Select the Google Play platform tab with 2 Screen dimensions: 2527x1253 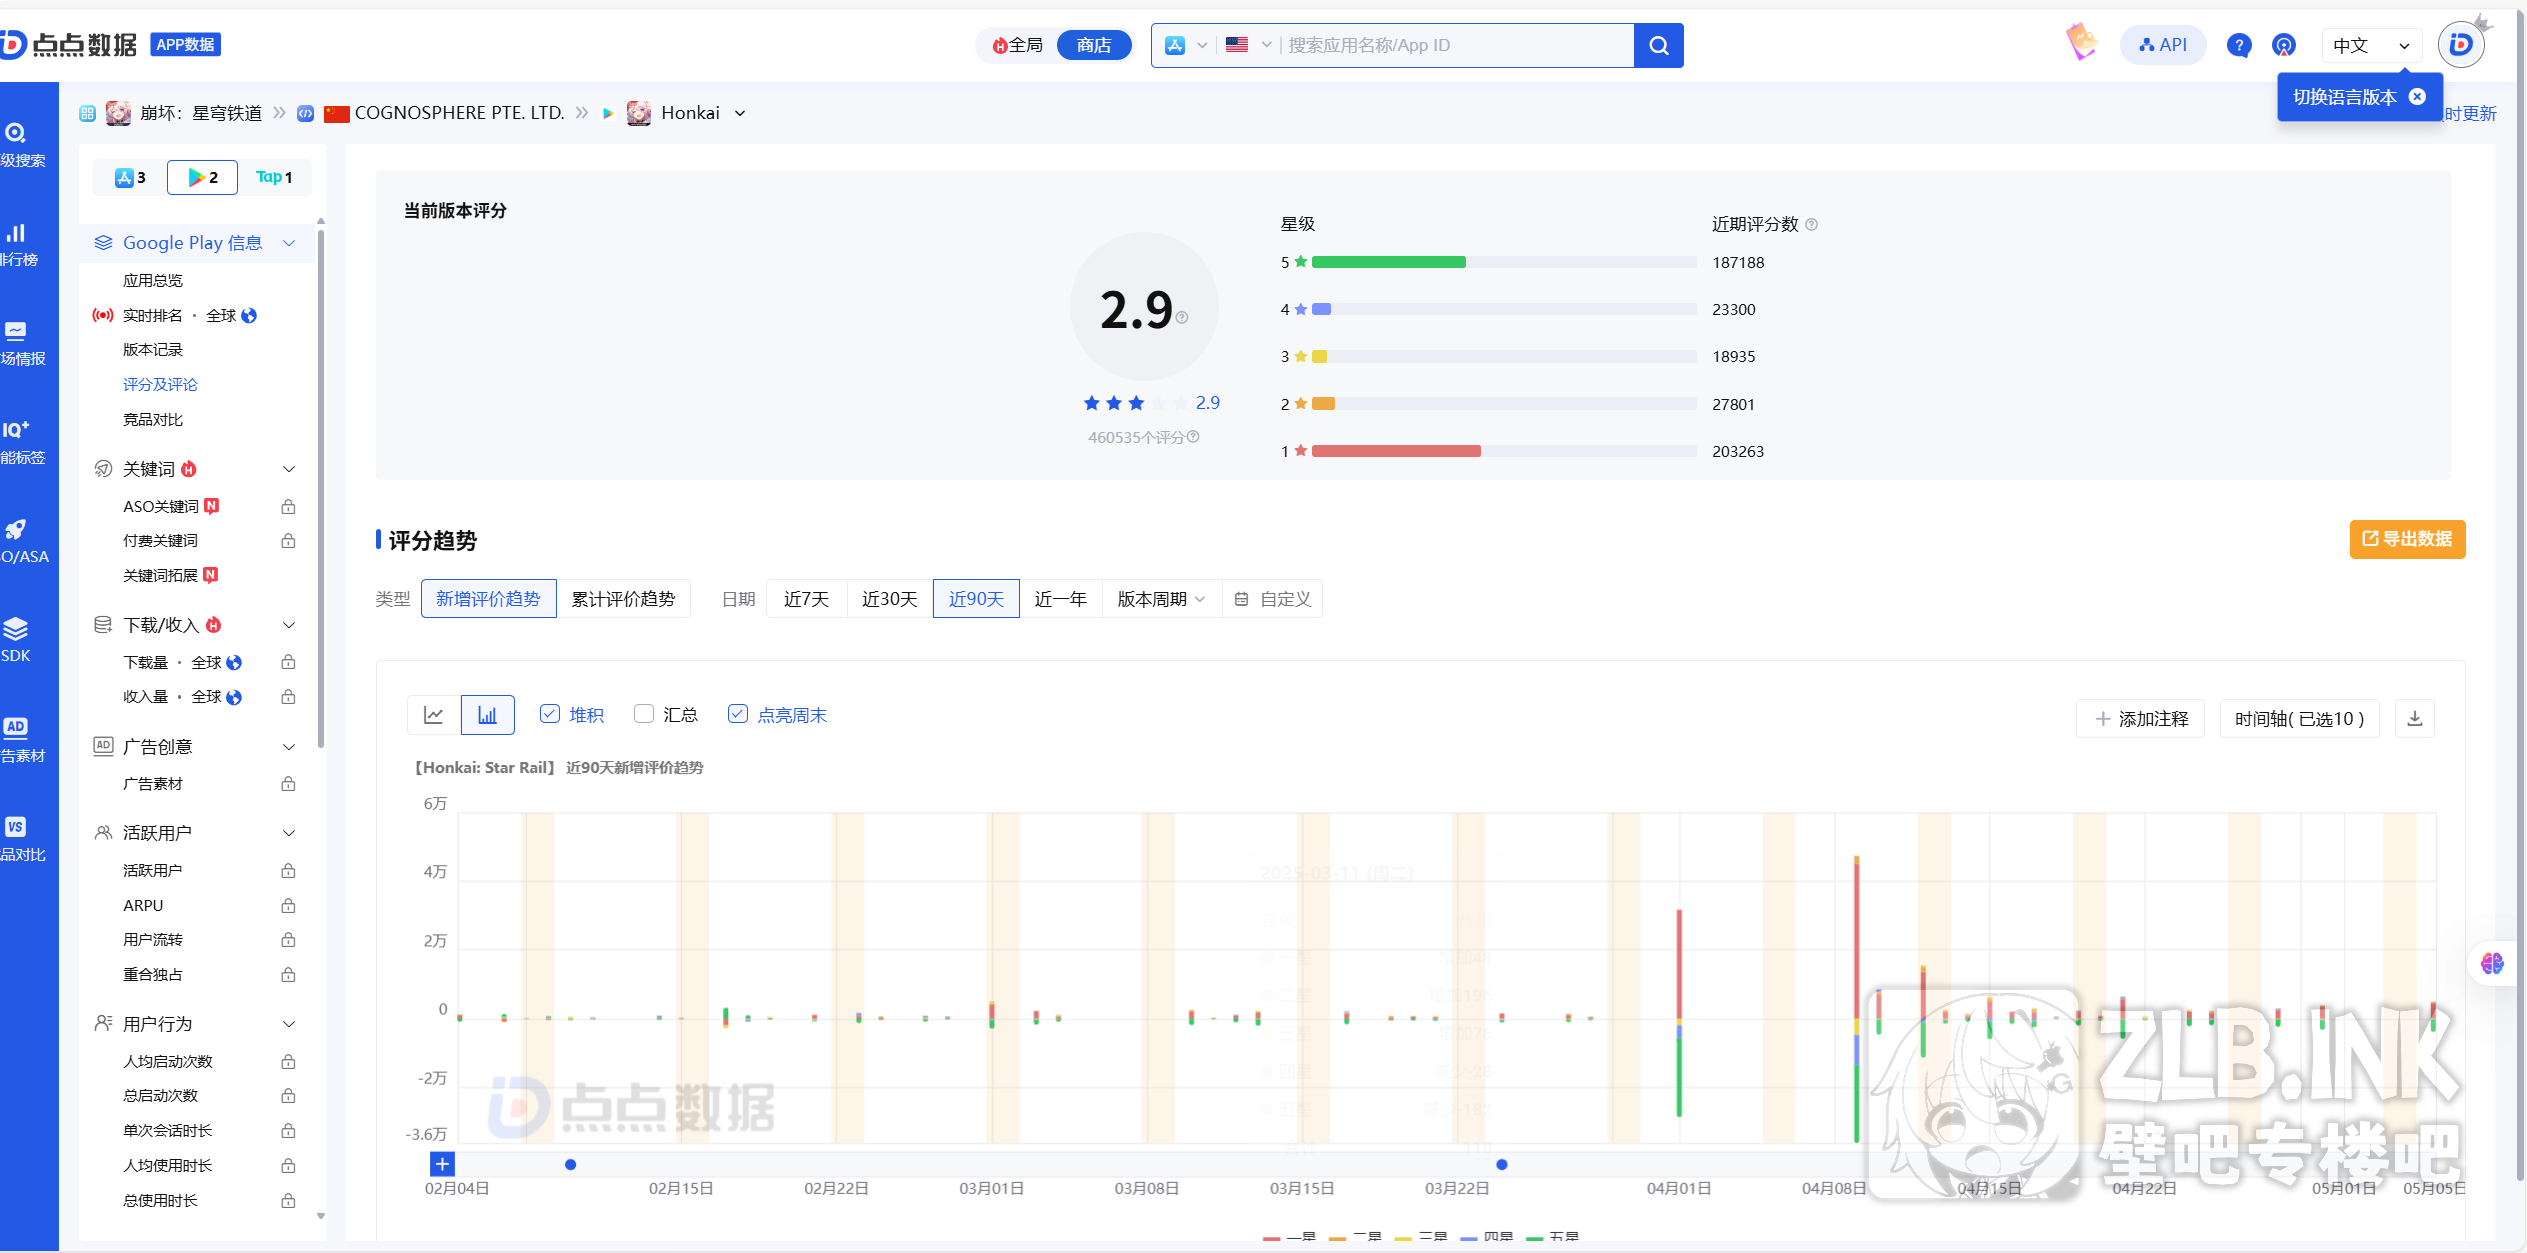202,177
